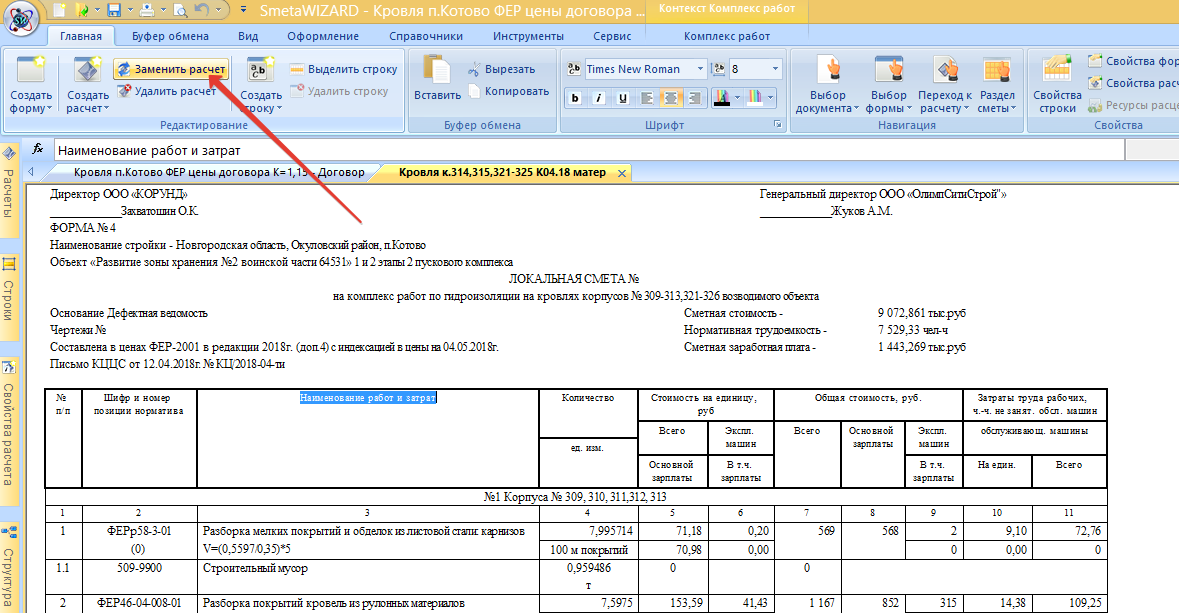Open the Вид ribbon tab
This screenshot has height=613, width=1179.
click(x=247, y=36)
